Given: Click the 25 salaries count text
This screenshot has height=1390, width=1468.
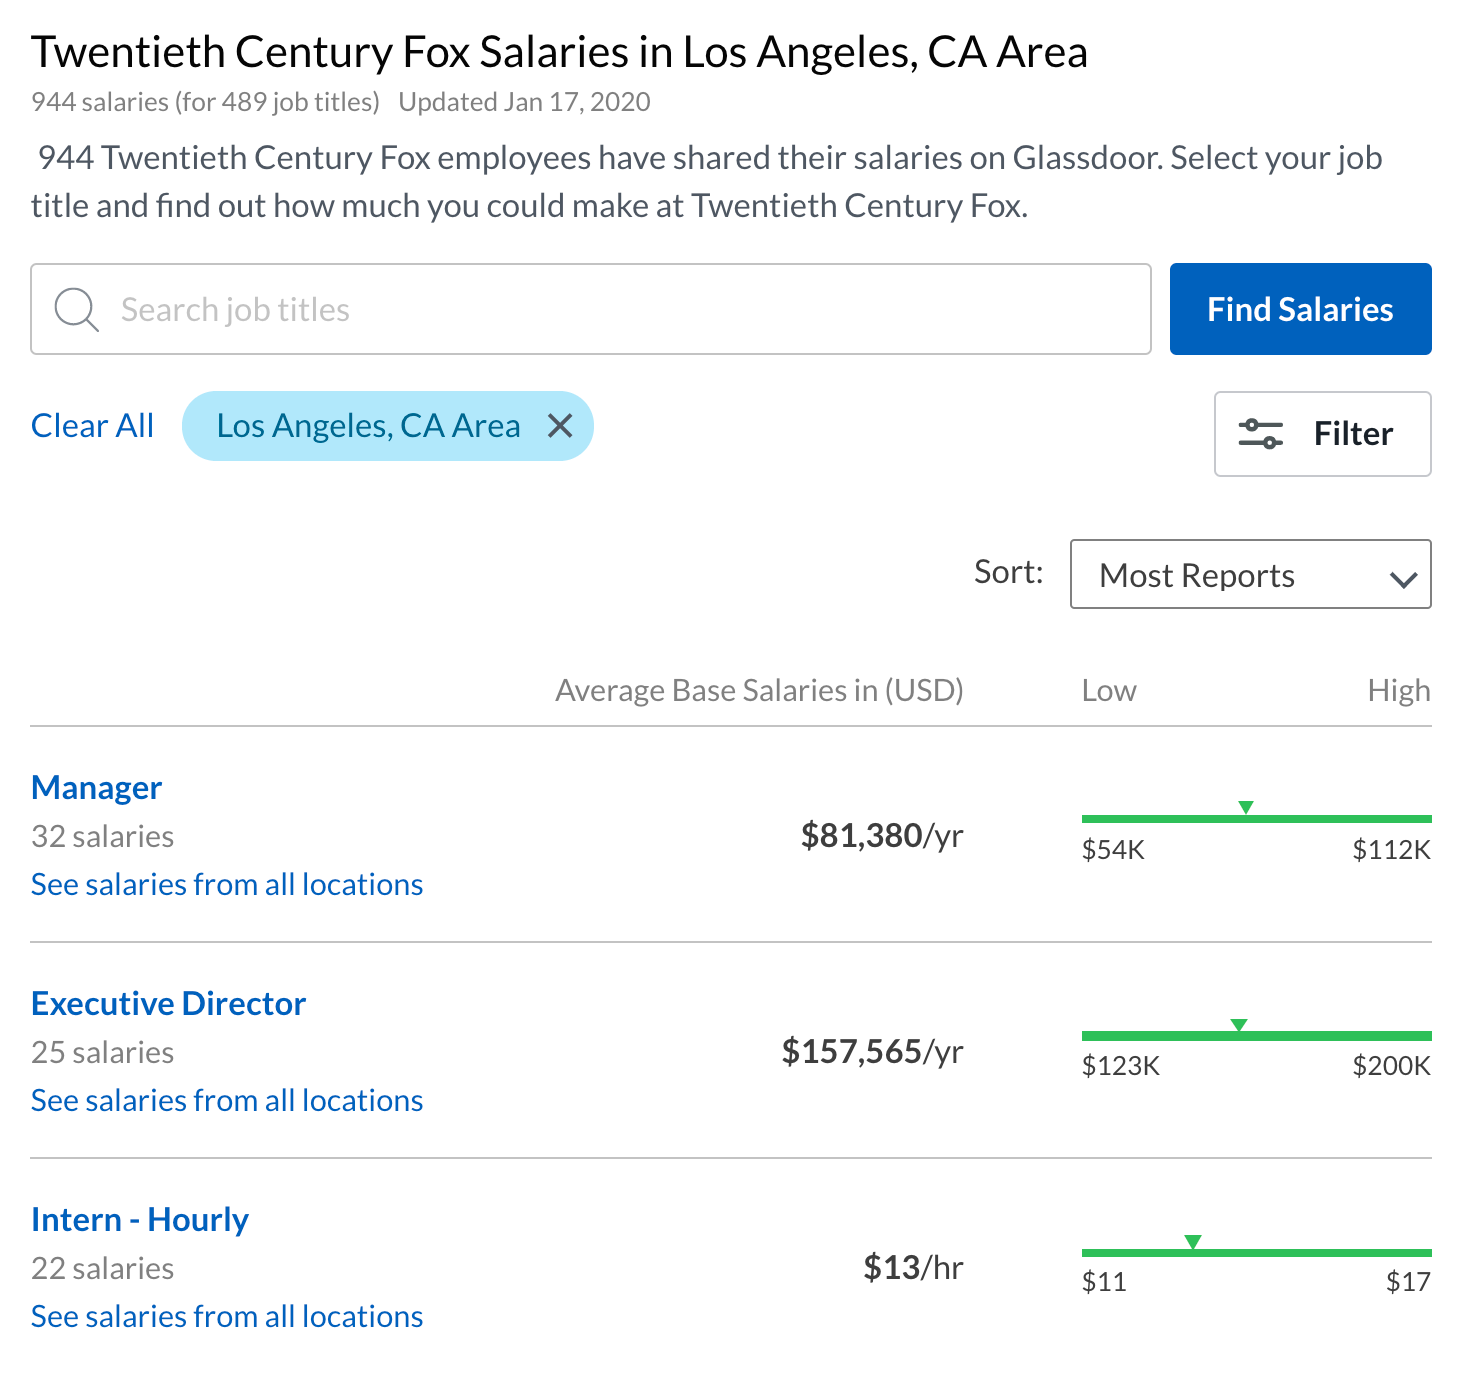Looking at the screenshot, I should point(103,1052).
